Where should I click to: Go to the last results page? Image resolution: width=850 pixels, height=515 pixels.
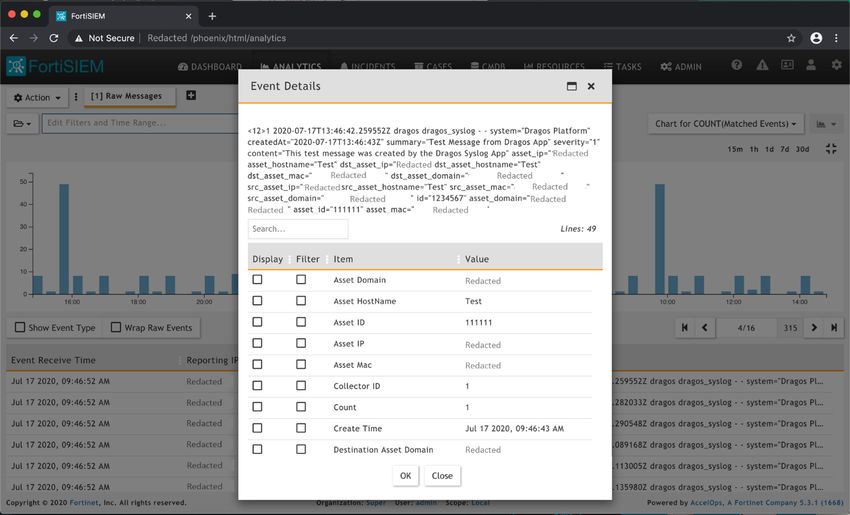(x=834, y=327)
